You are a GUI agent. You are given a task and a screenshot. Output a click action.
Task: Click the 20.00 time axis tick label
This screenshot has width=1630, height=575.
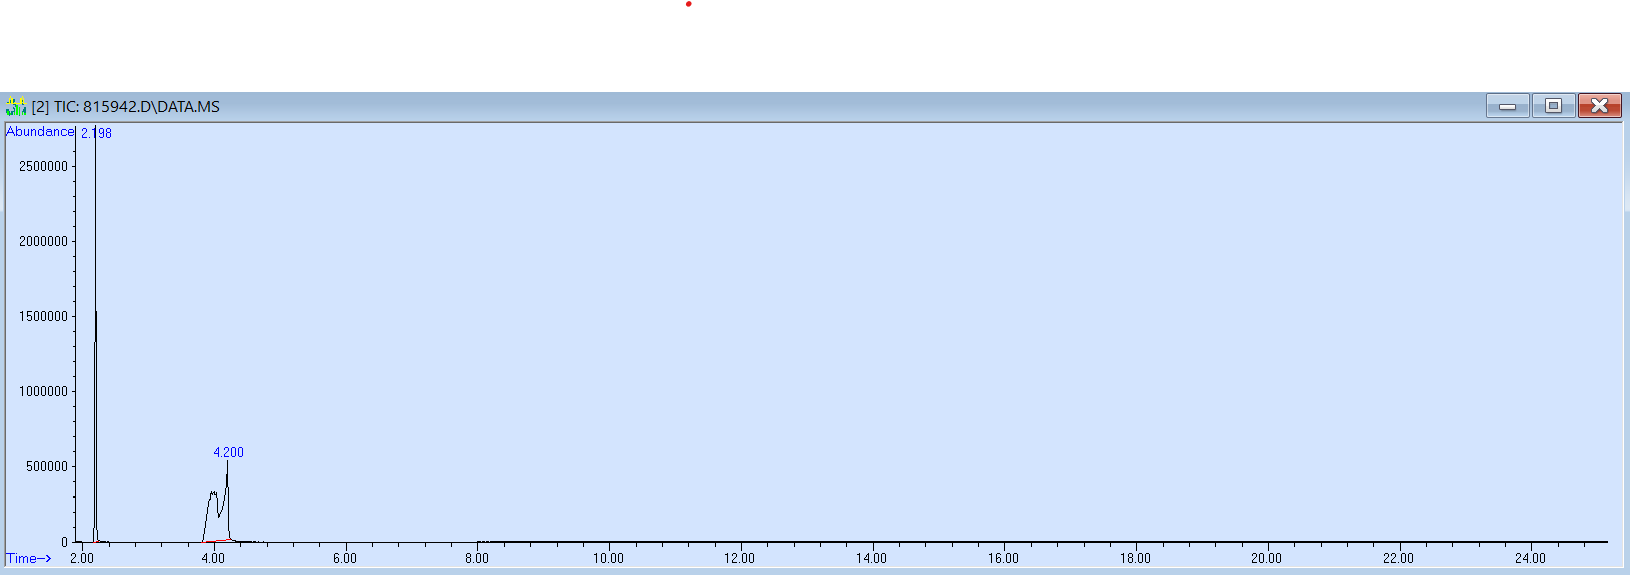tap(1266, 558)
